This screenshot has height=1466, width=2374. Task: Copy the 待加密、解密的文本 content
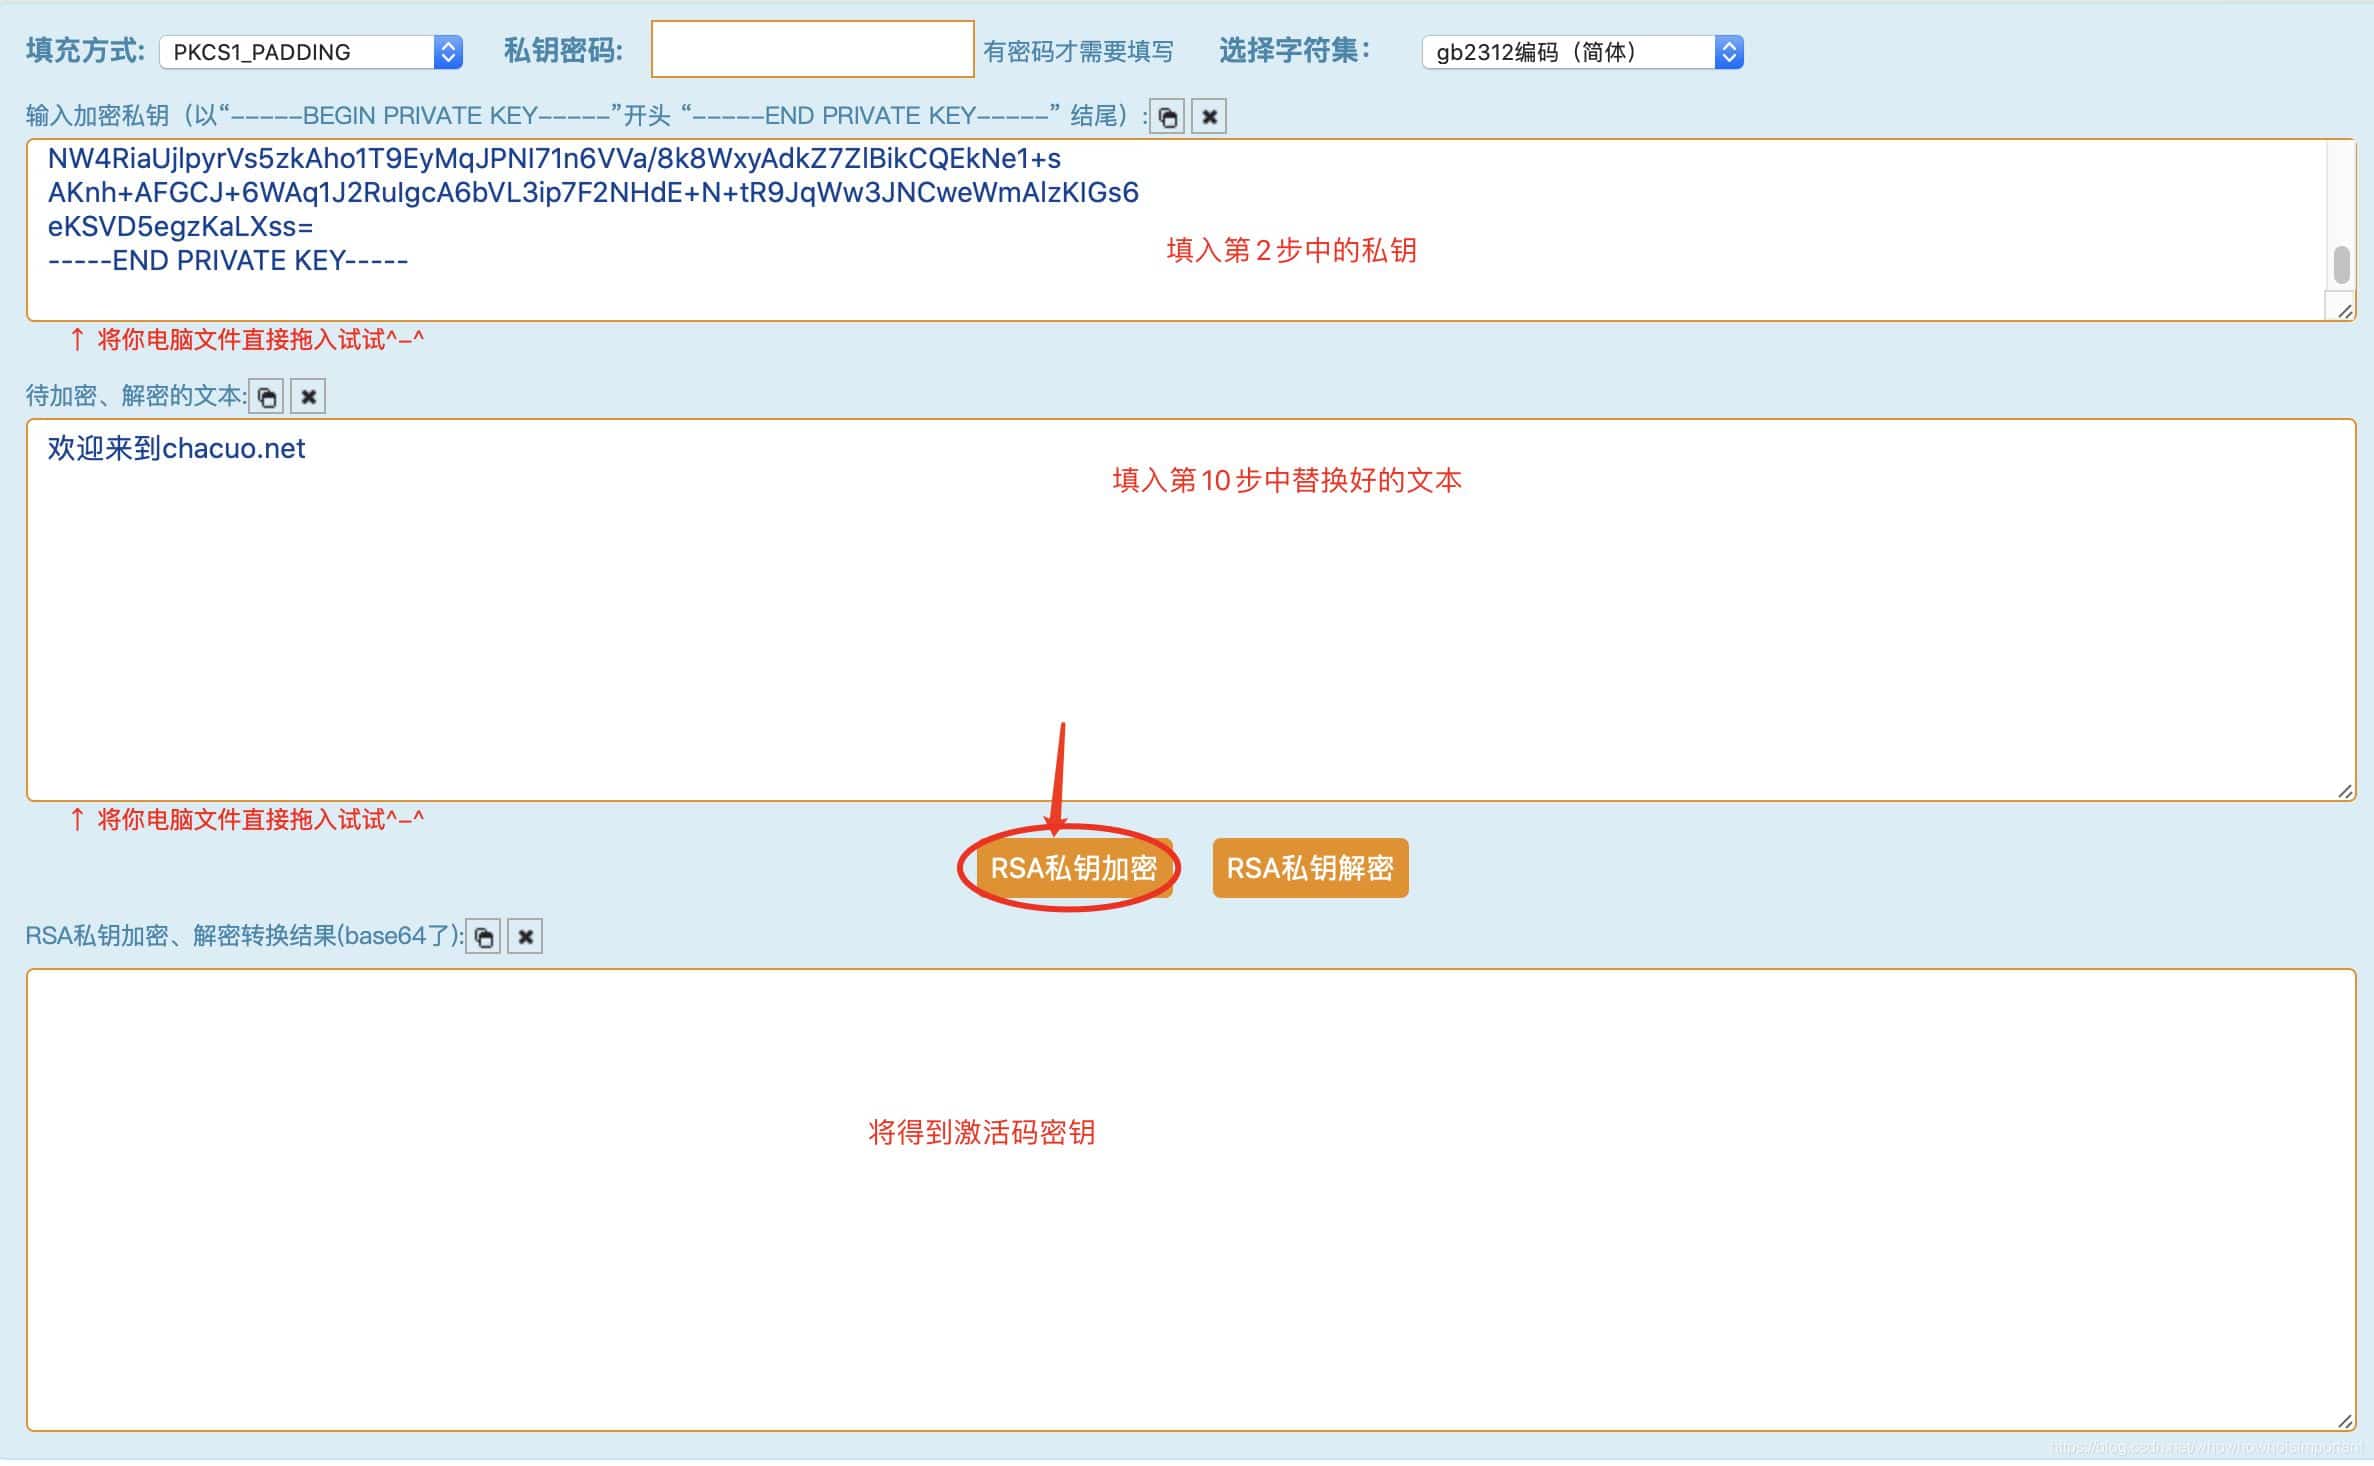[x=267, y=396]
